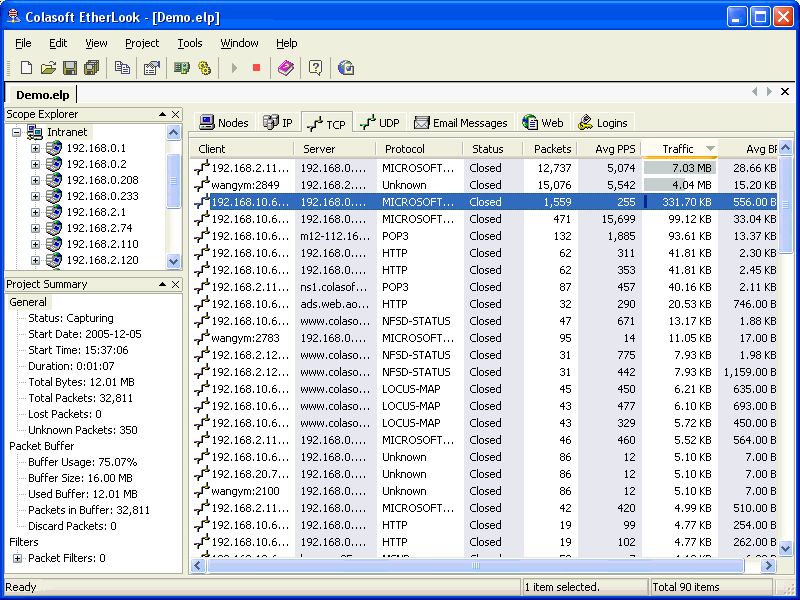Screen dimensions: 800x600
Task: Select the 192.168.2.120 tree label
Action: [x=103, y=260]
